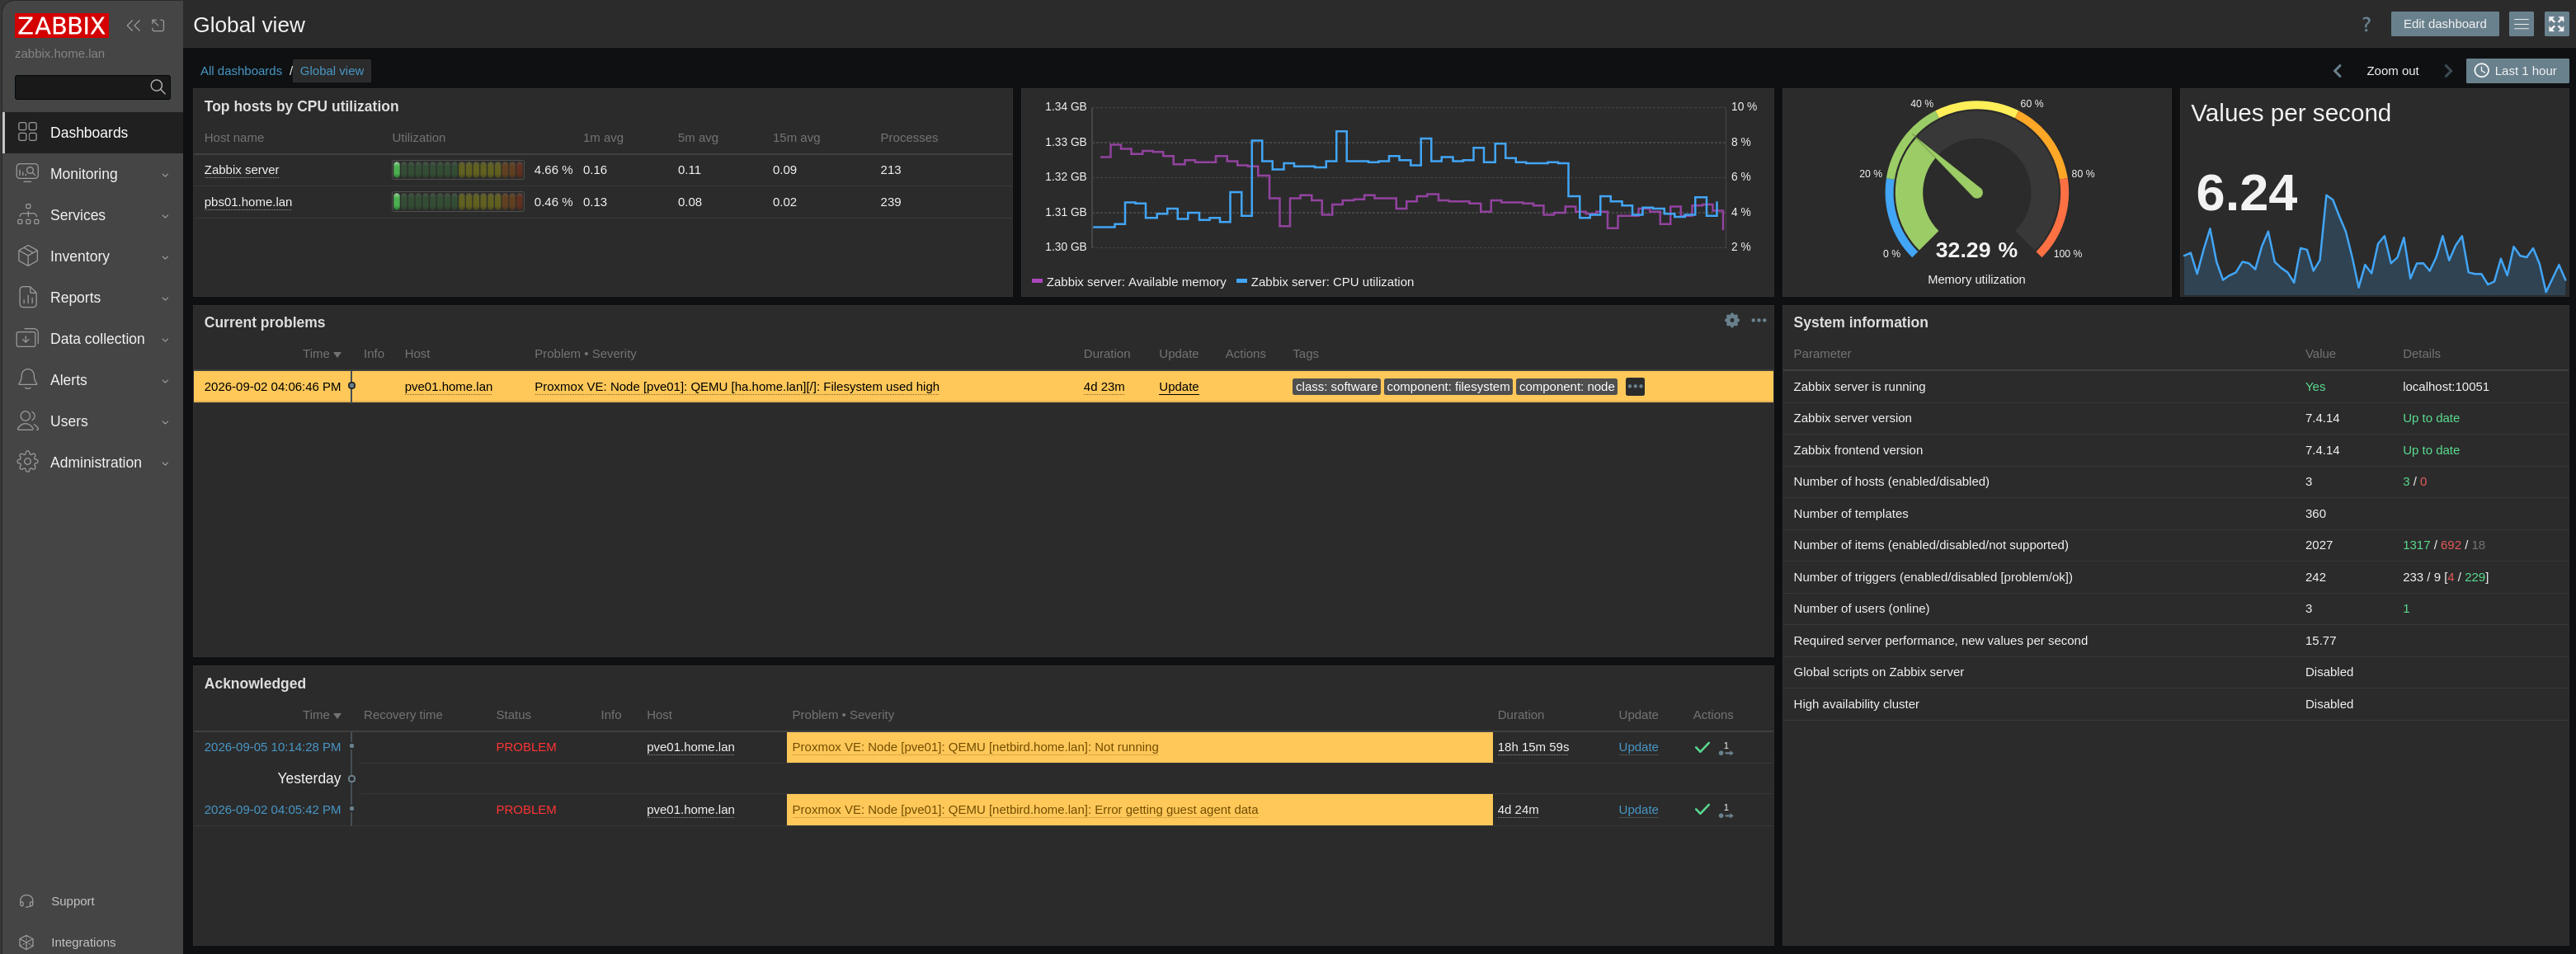Click Update for Filesystem used high problem

point(1178,387)
